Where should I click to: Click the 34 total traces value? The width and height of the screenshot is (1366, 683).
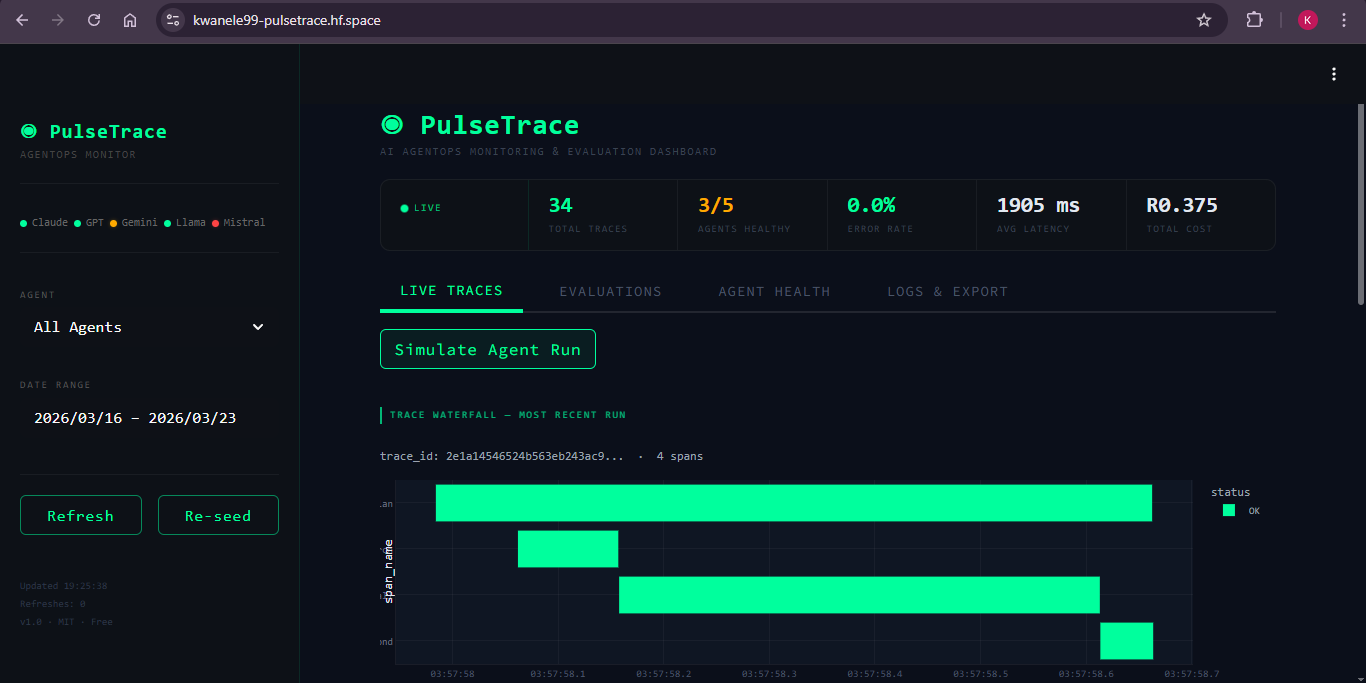click(x=560, y=205)
